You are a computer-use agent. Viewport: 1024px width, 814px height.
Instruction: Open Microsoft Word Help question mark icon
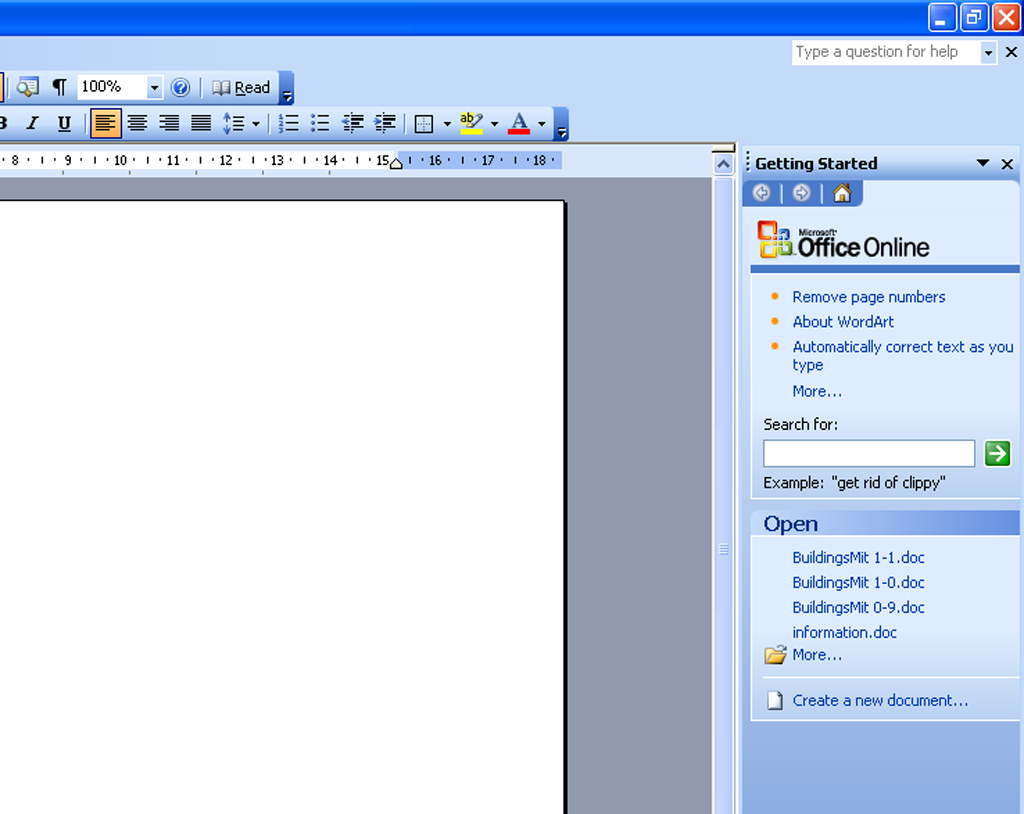[180, 87]
